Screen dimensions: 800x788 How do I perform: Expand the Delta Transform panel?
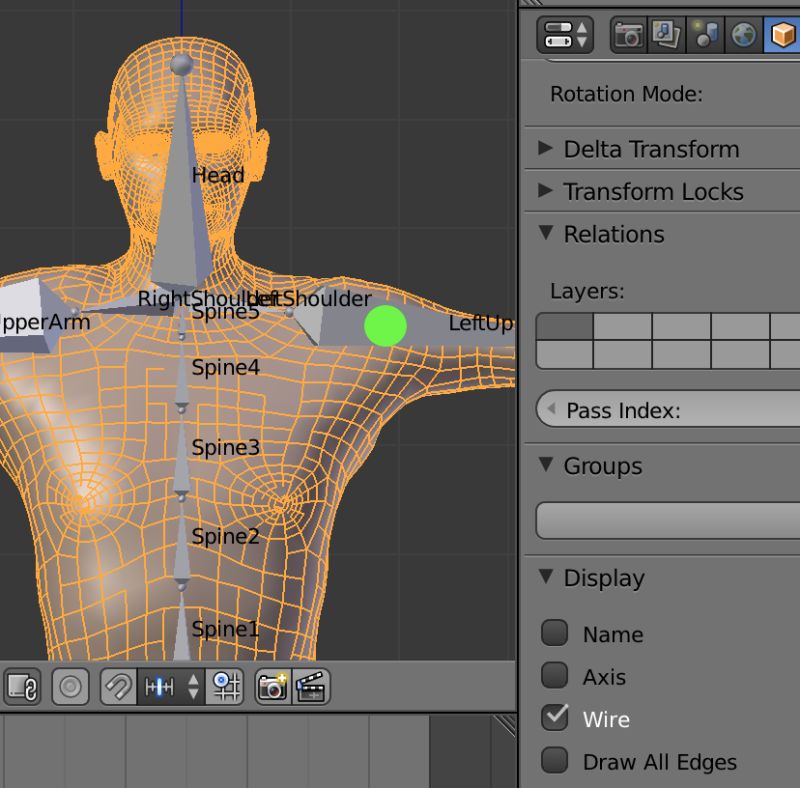tap(648, 148)
